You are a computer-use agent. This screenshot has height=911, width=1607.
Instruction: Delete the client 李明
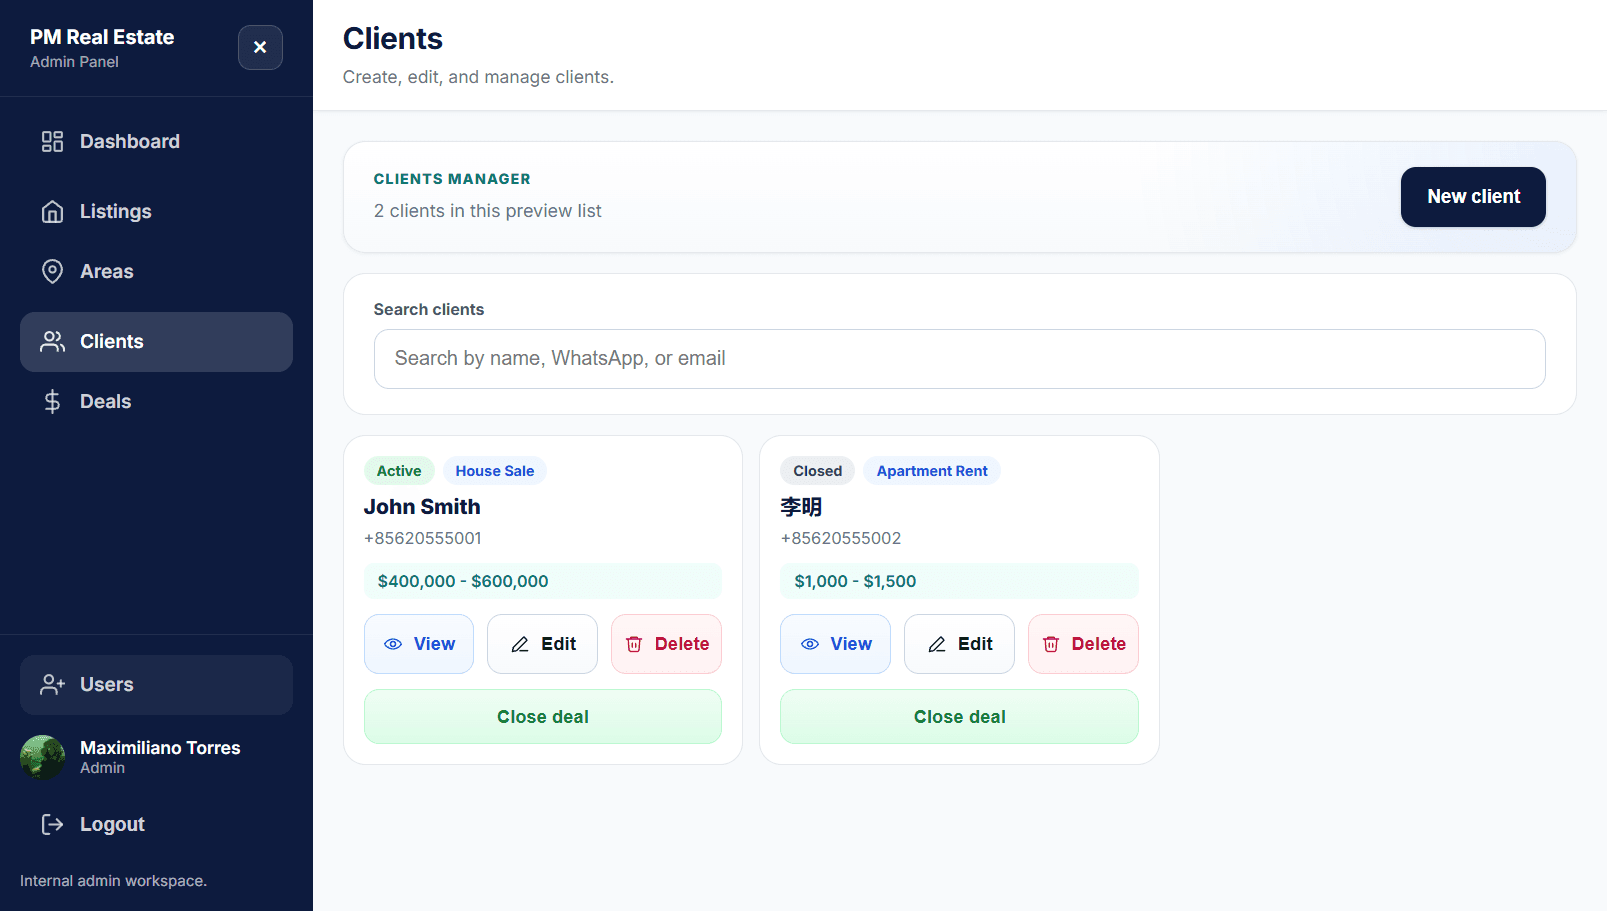[x=1083, y=644]
